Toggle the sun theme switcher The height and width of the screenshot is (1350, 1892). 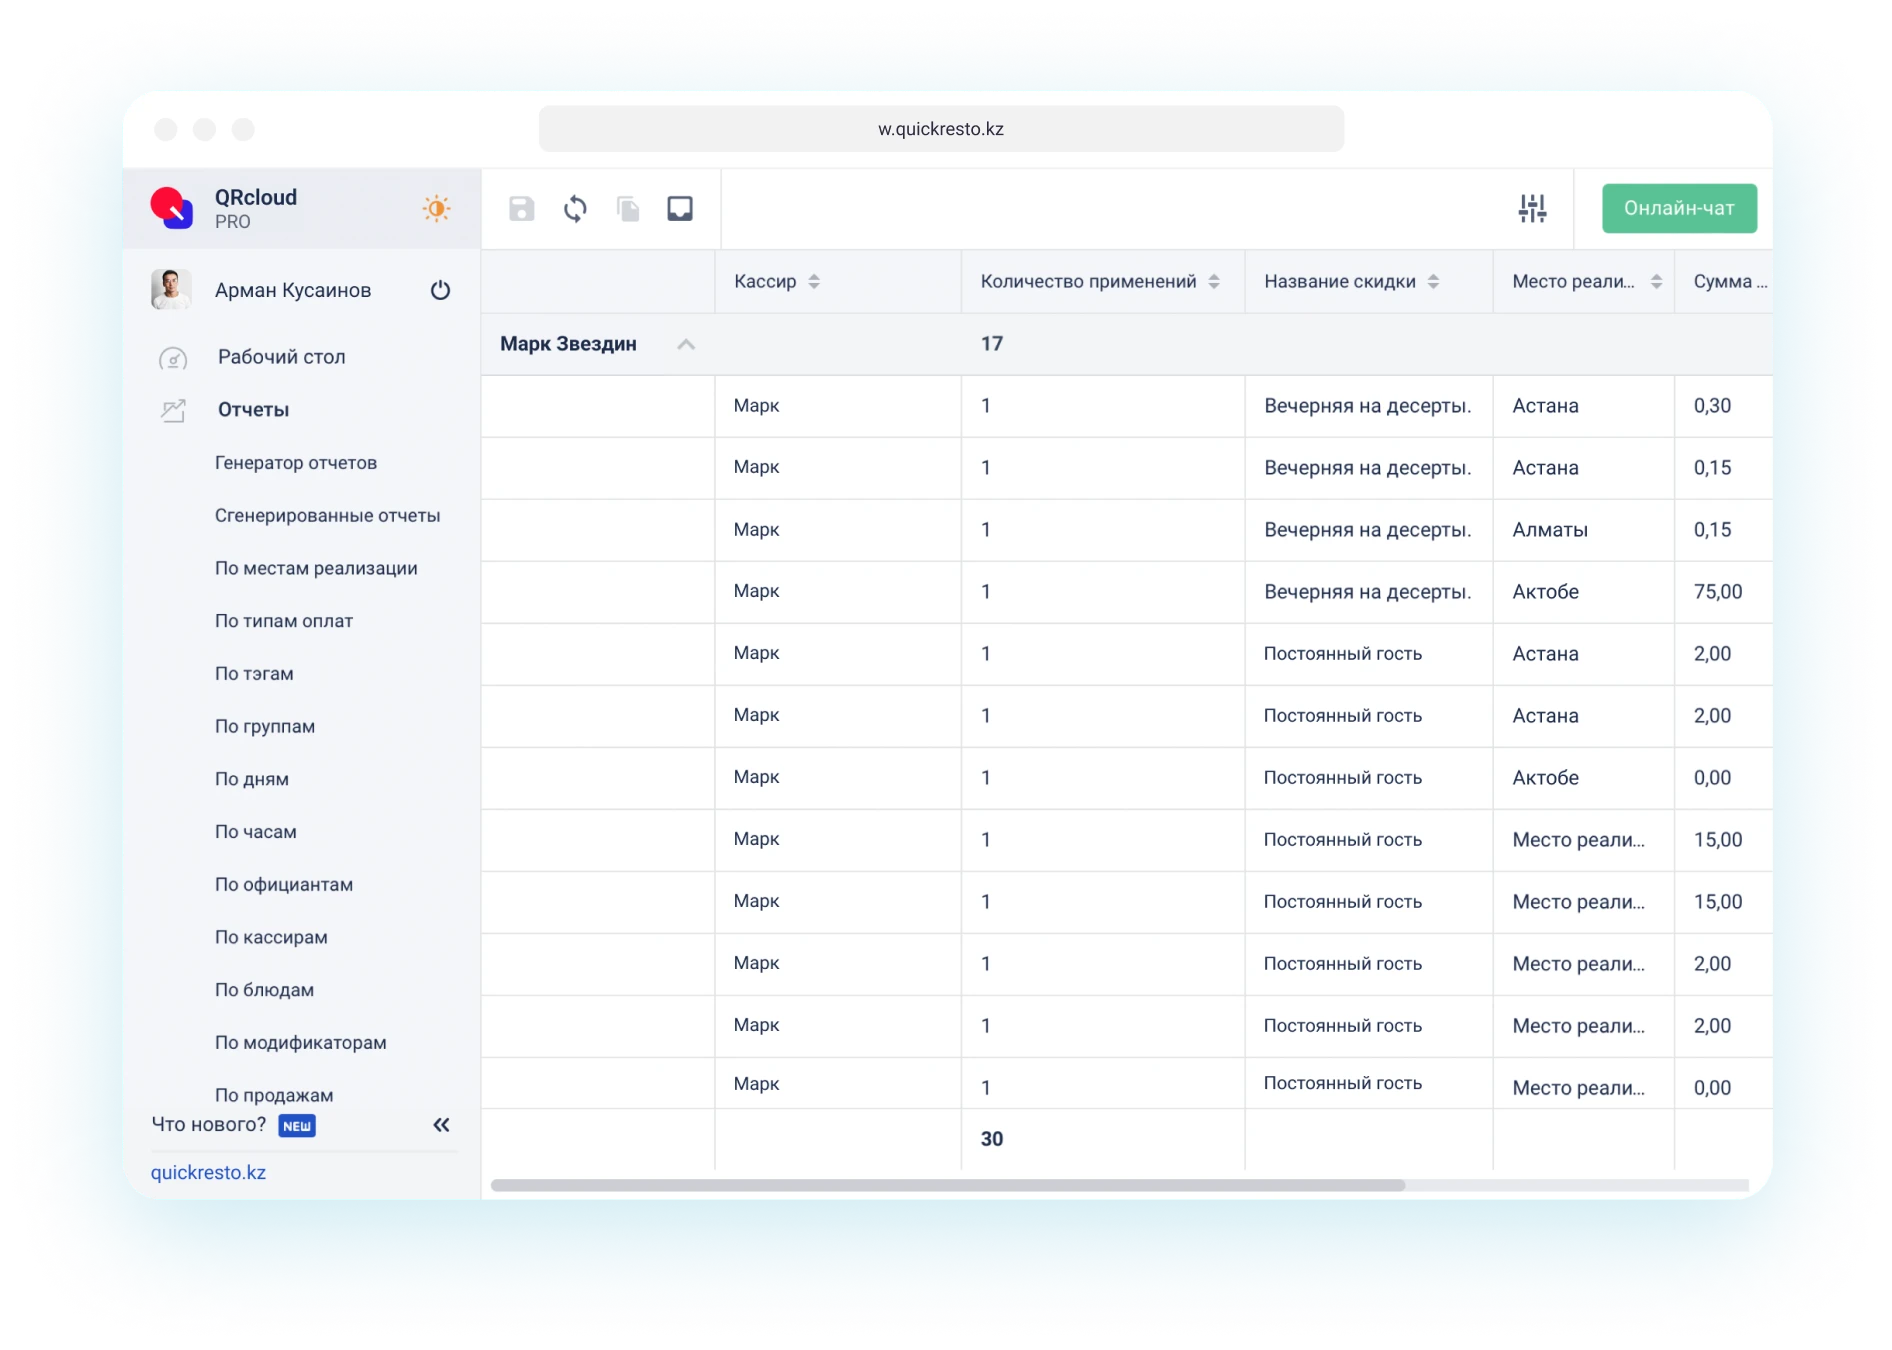(x=436, y=208)
